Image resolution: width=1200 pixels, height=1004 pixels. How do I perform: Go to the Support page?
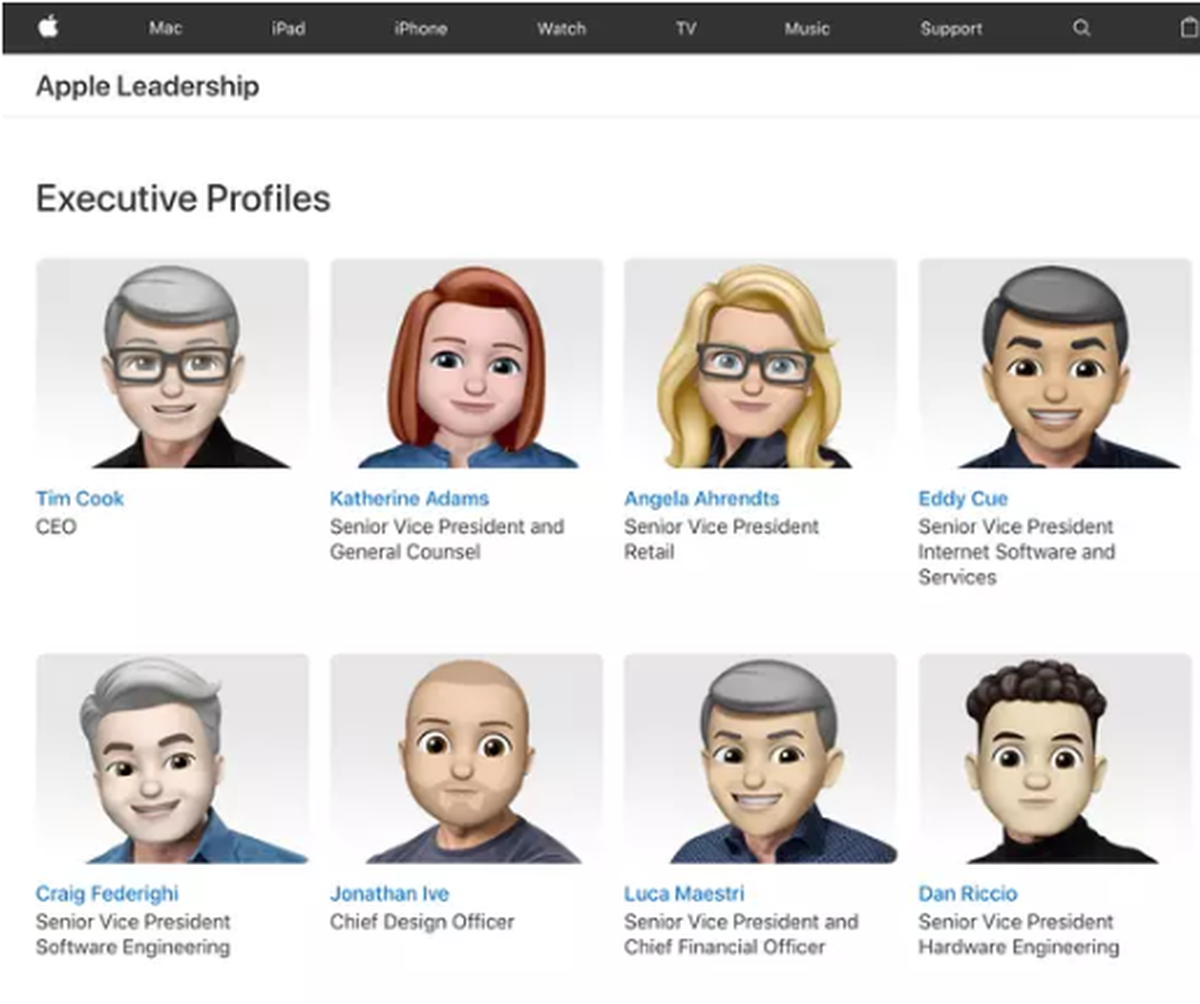[x=951, y=29]
